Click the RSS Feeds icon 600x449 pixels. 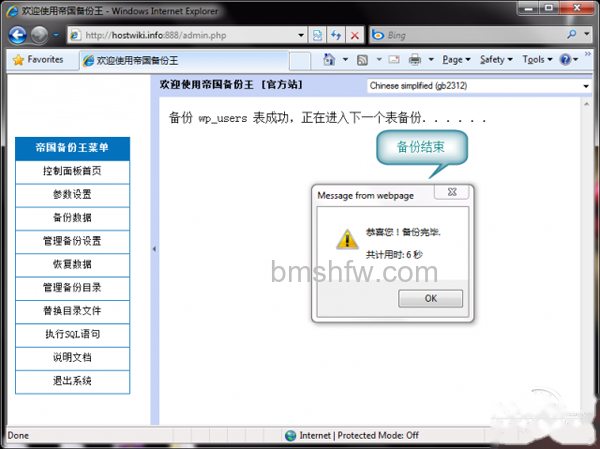coord(362,60)
